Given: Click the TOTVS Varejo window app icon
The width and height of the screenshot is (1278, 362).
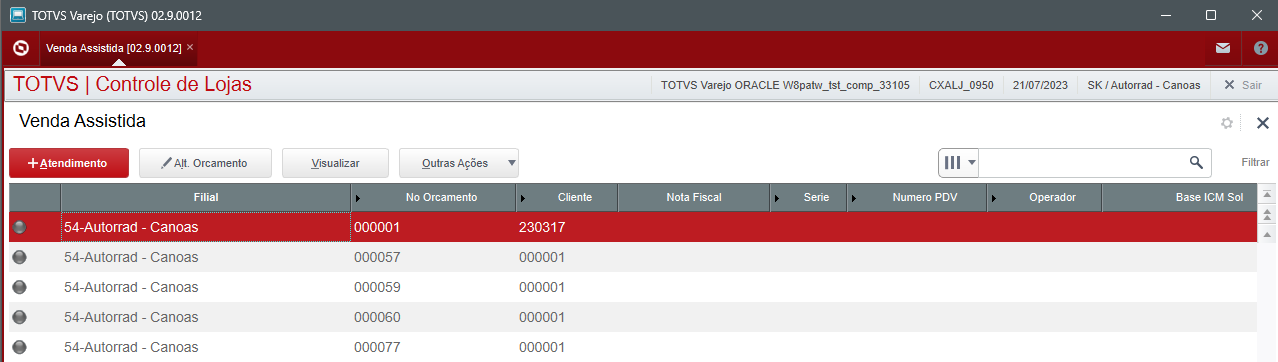Looking at the screenshot, I should (18, 15).
